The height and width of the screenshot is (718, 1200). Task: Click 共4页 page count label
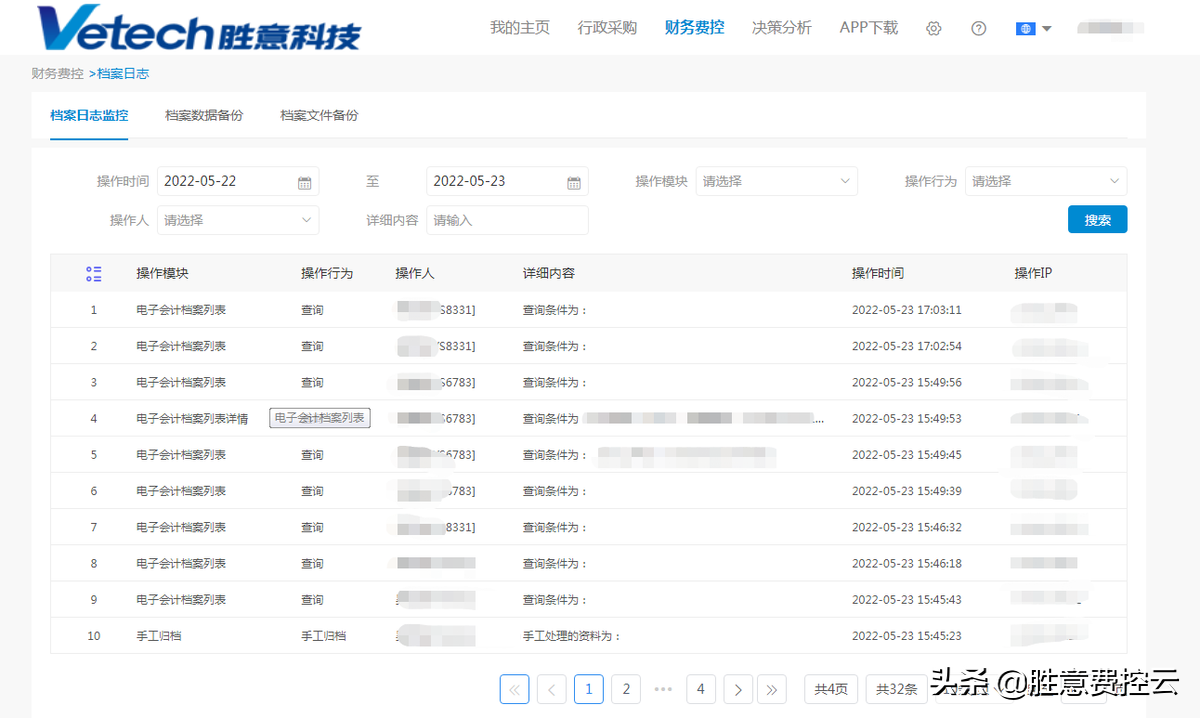[831, 689]
